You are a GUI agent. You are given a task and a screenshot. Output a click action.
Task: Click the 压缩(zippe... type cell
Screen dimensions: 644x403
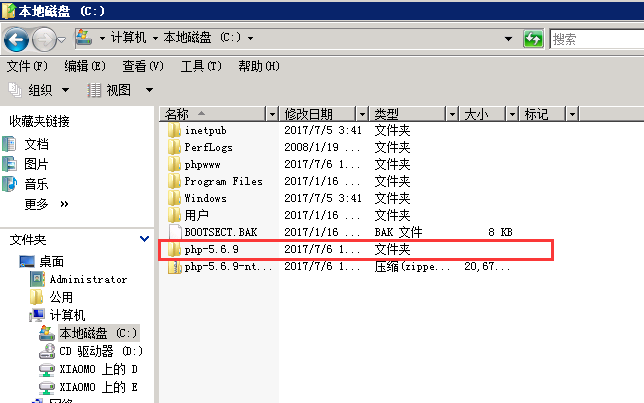click(x=412, y=267)
